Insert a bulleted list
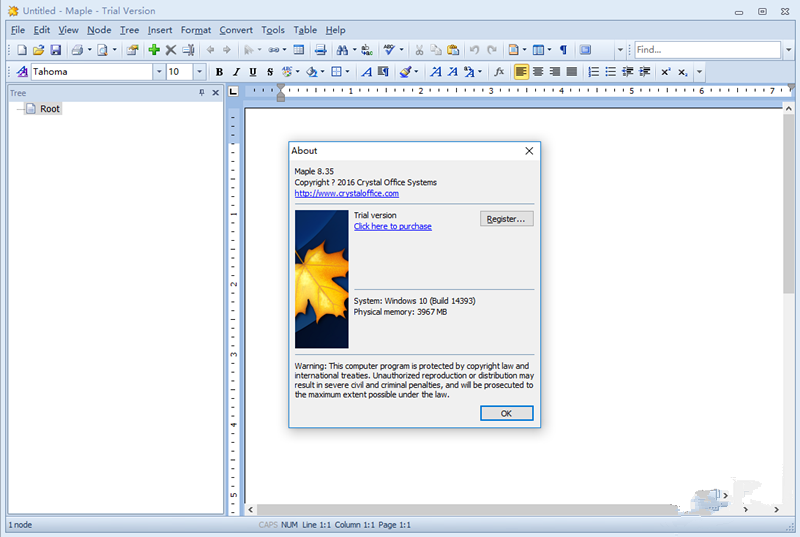The image size is (800, 537). tap(610, 72)
